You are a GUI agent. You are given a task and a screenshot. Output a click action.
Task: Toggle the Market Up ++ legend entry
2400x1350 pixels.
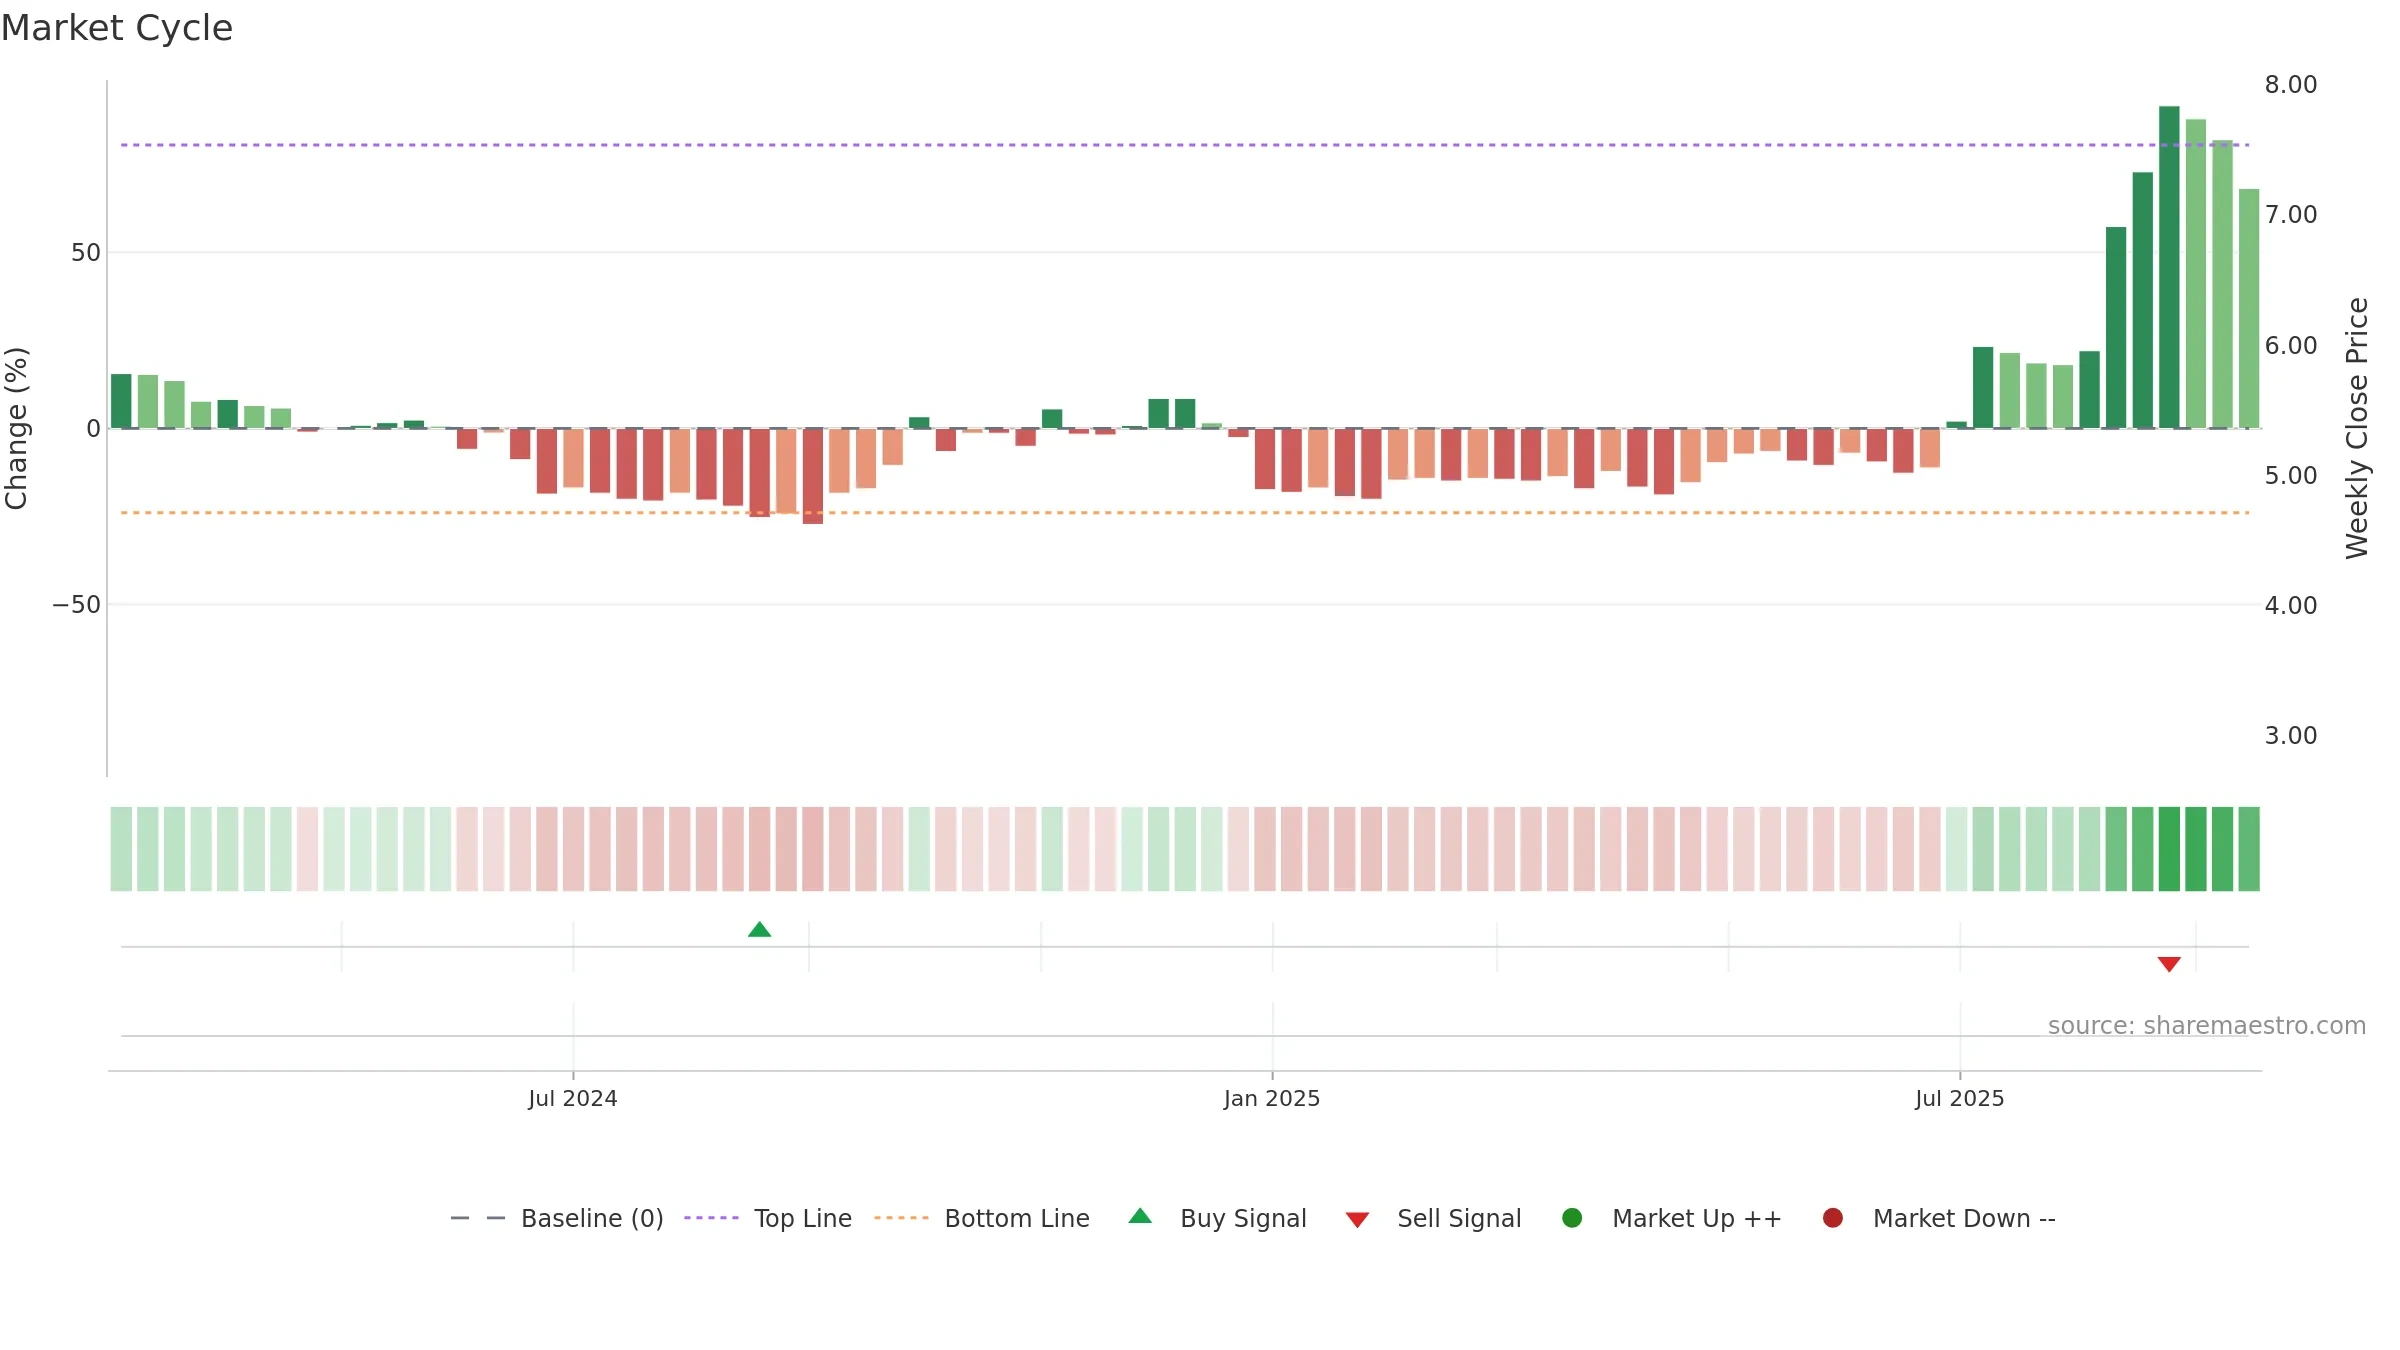pyautogui.click(x=1671, y=1218)
